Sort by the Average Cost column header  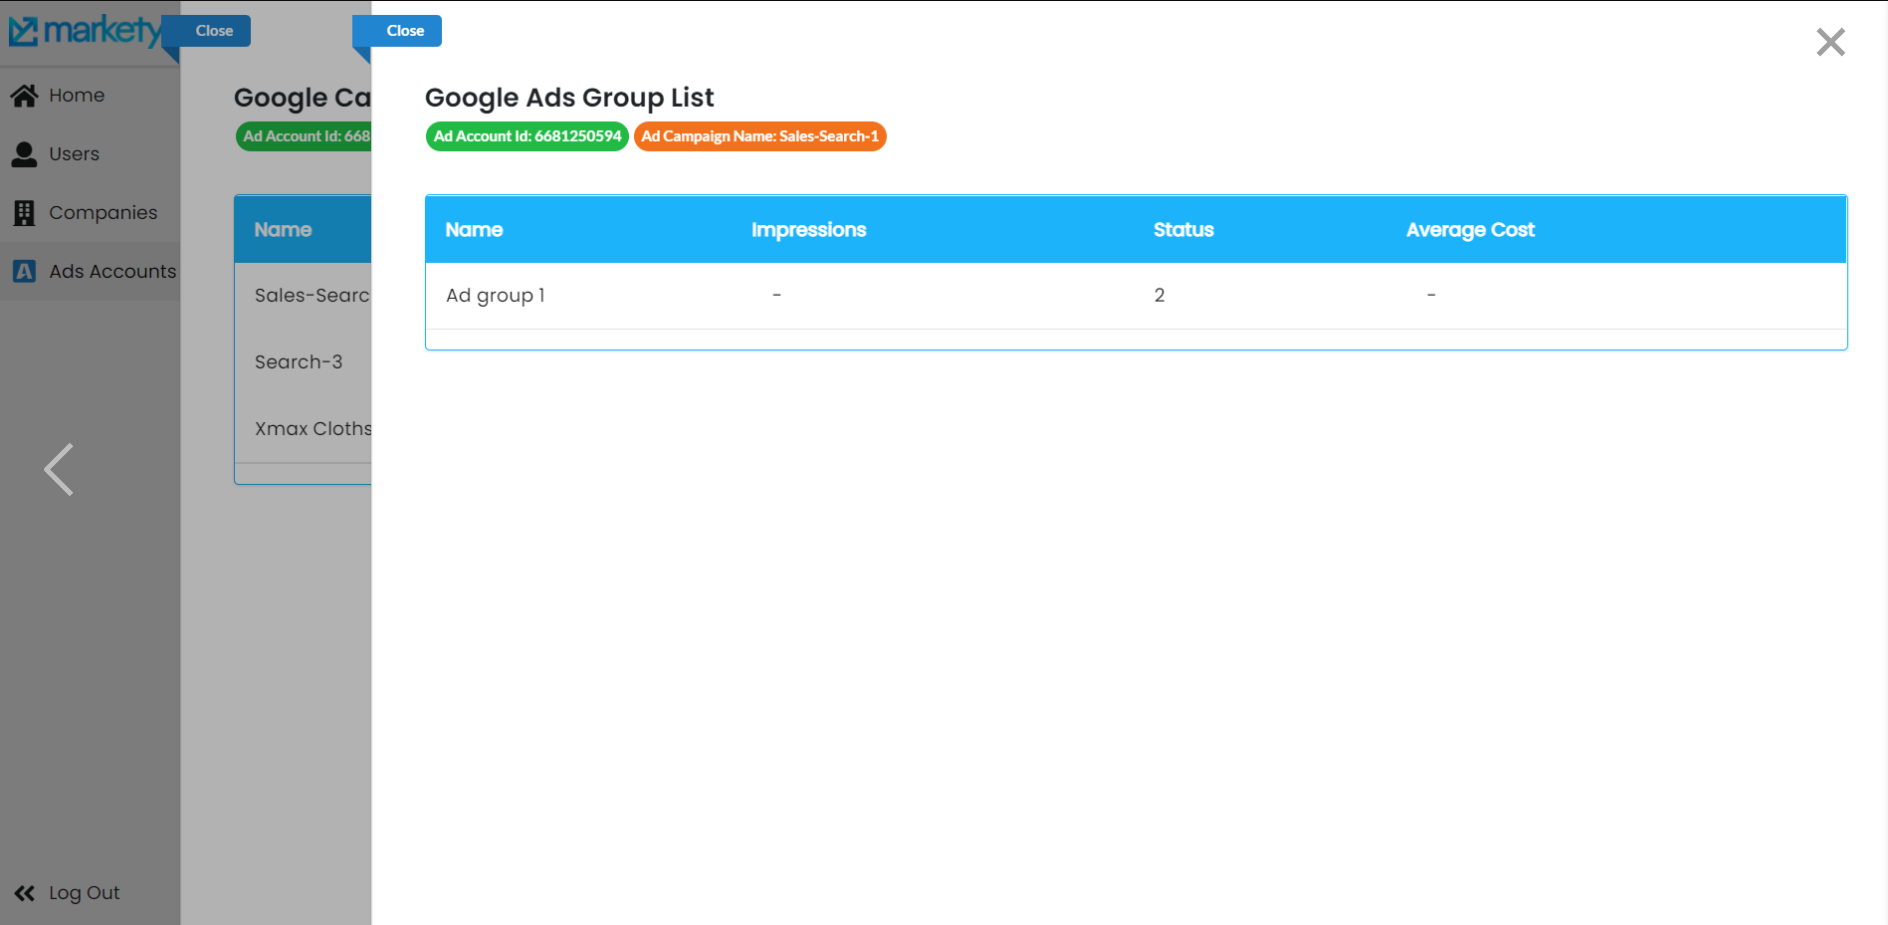pyautogui.click(x=1469, y=230)
